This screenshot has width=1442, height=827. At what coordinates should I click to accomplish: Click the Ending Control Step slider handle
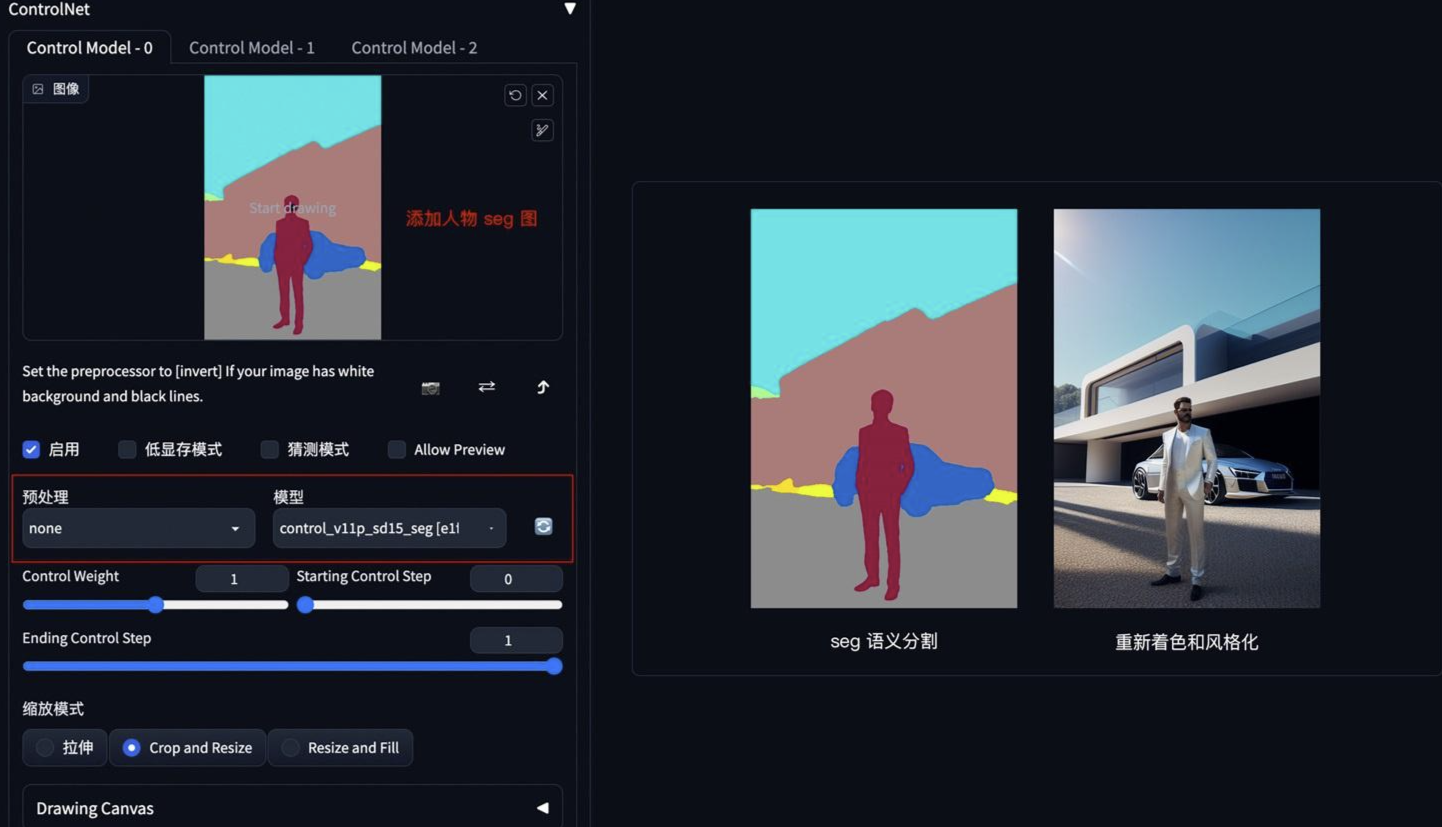click(554, 666)
